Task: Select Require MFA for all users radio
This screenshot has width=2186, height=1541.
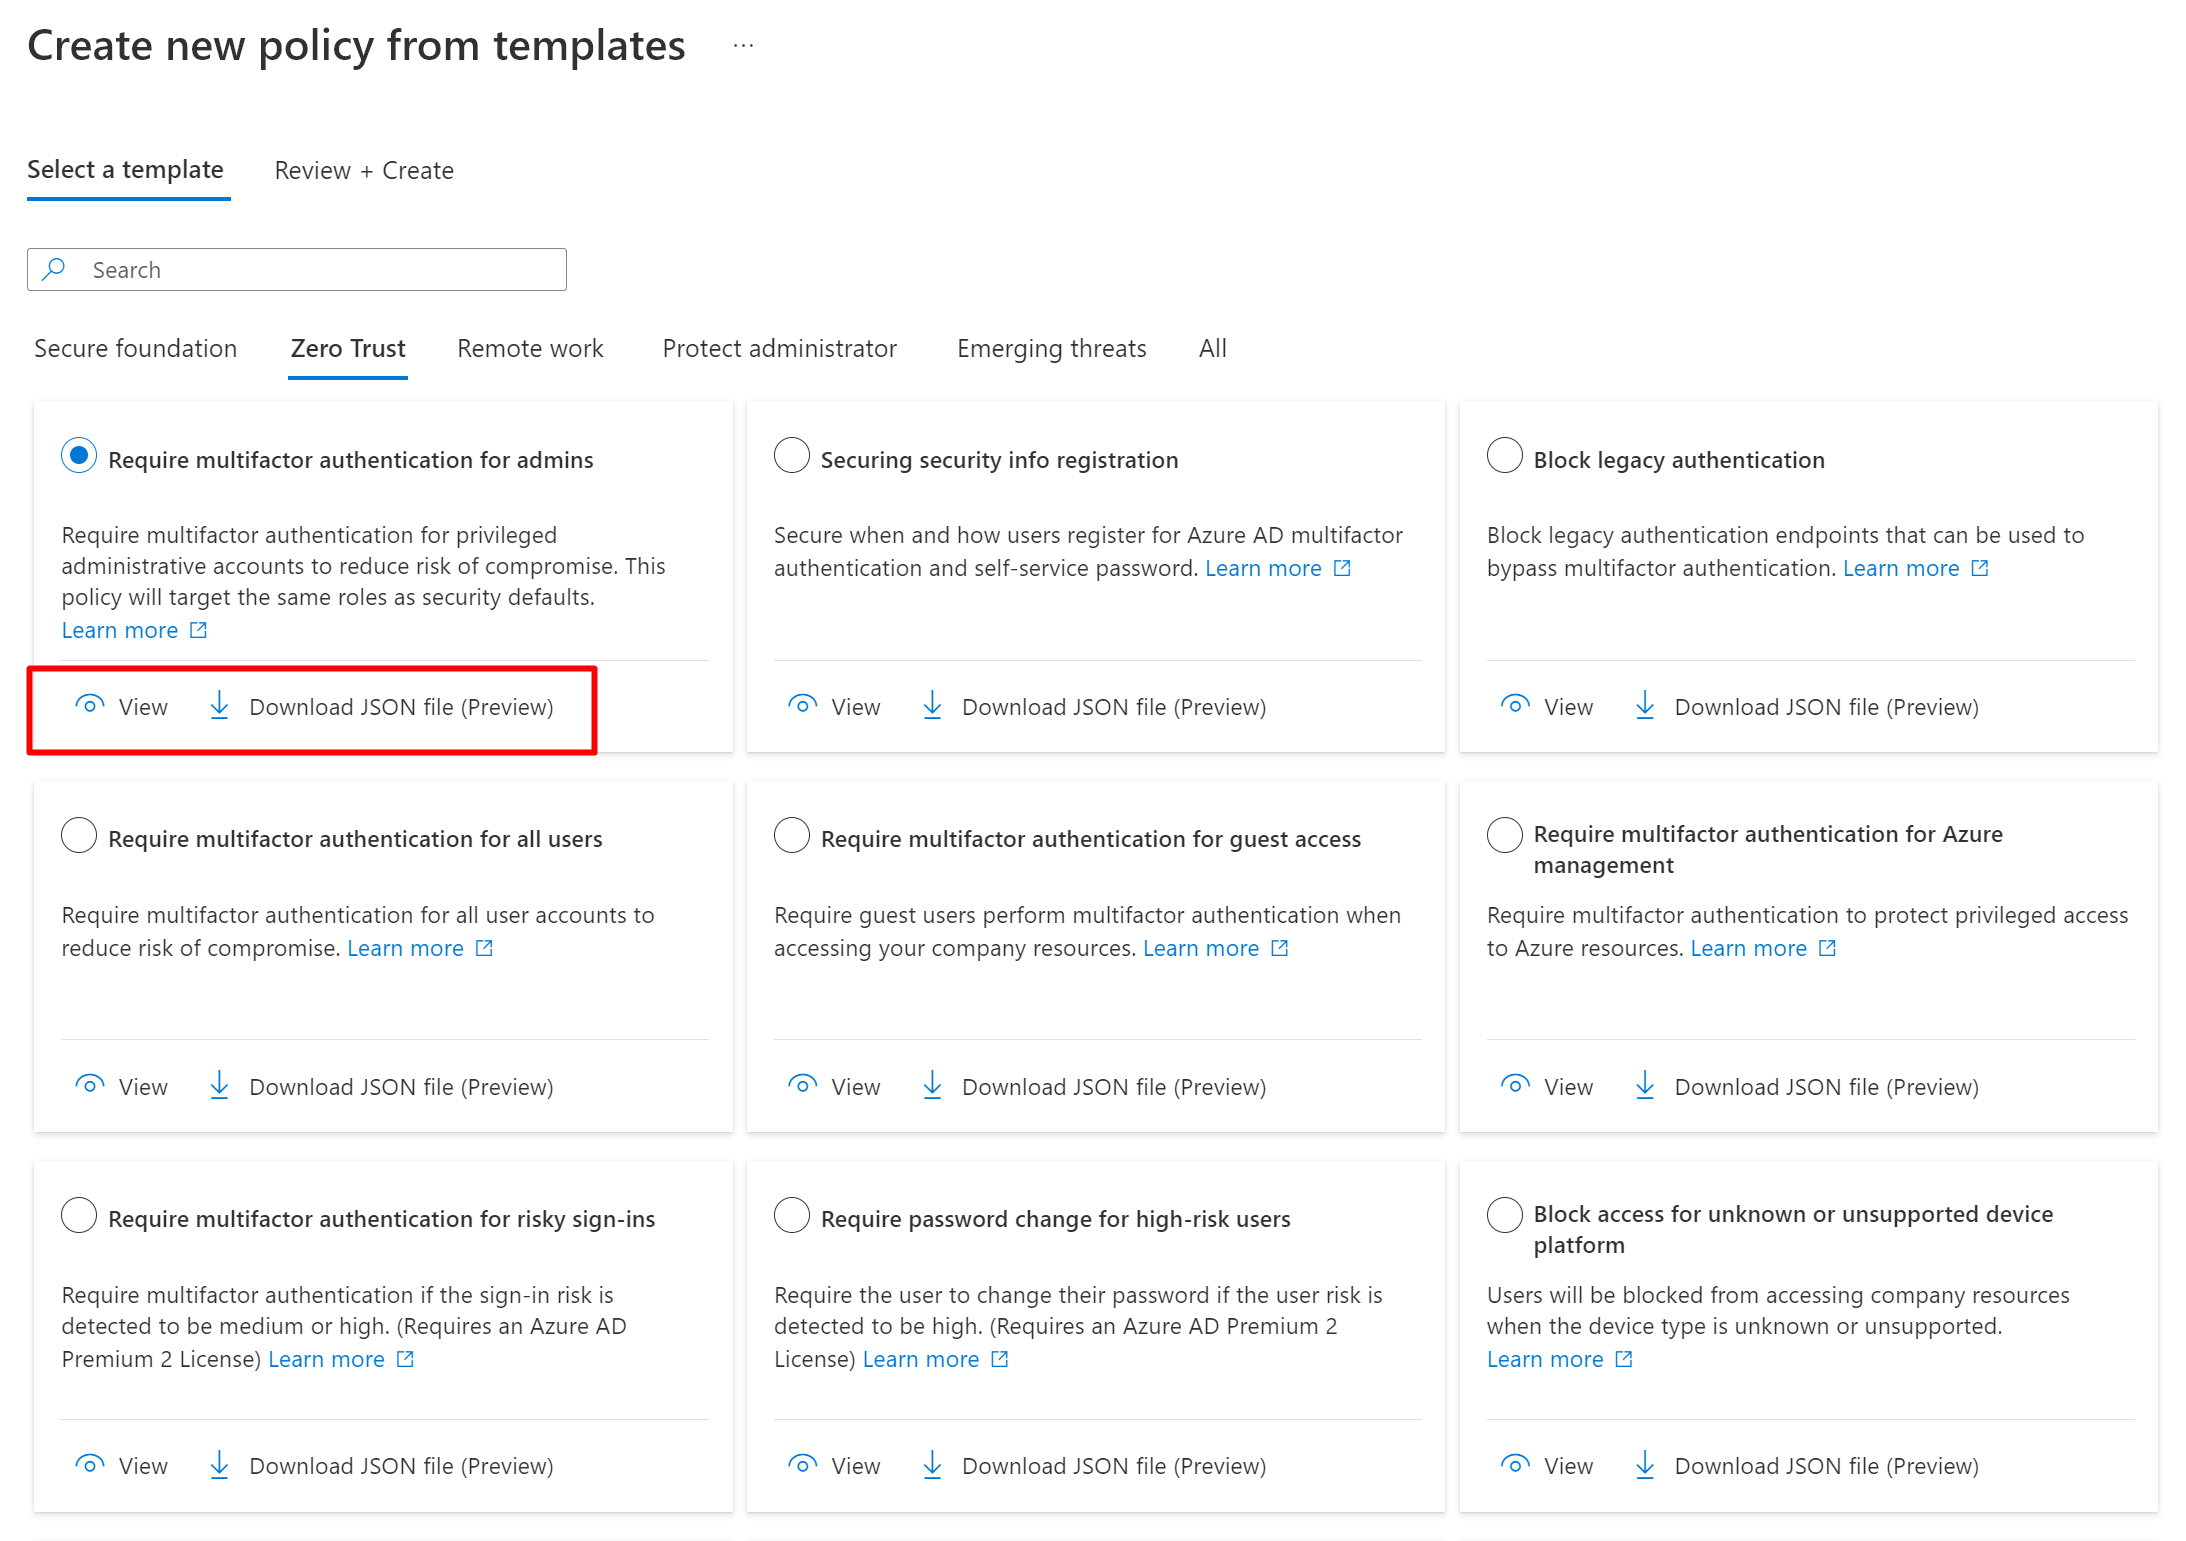Action: [79, 835]
